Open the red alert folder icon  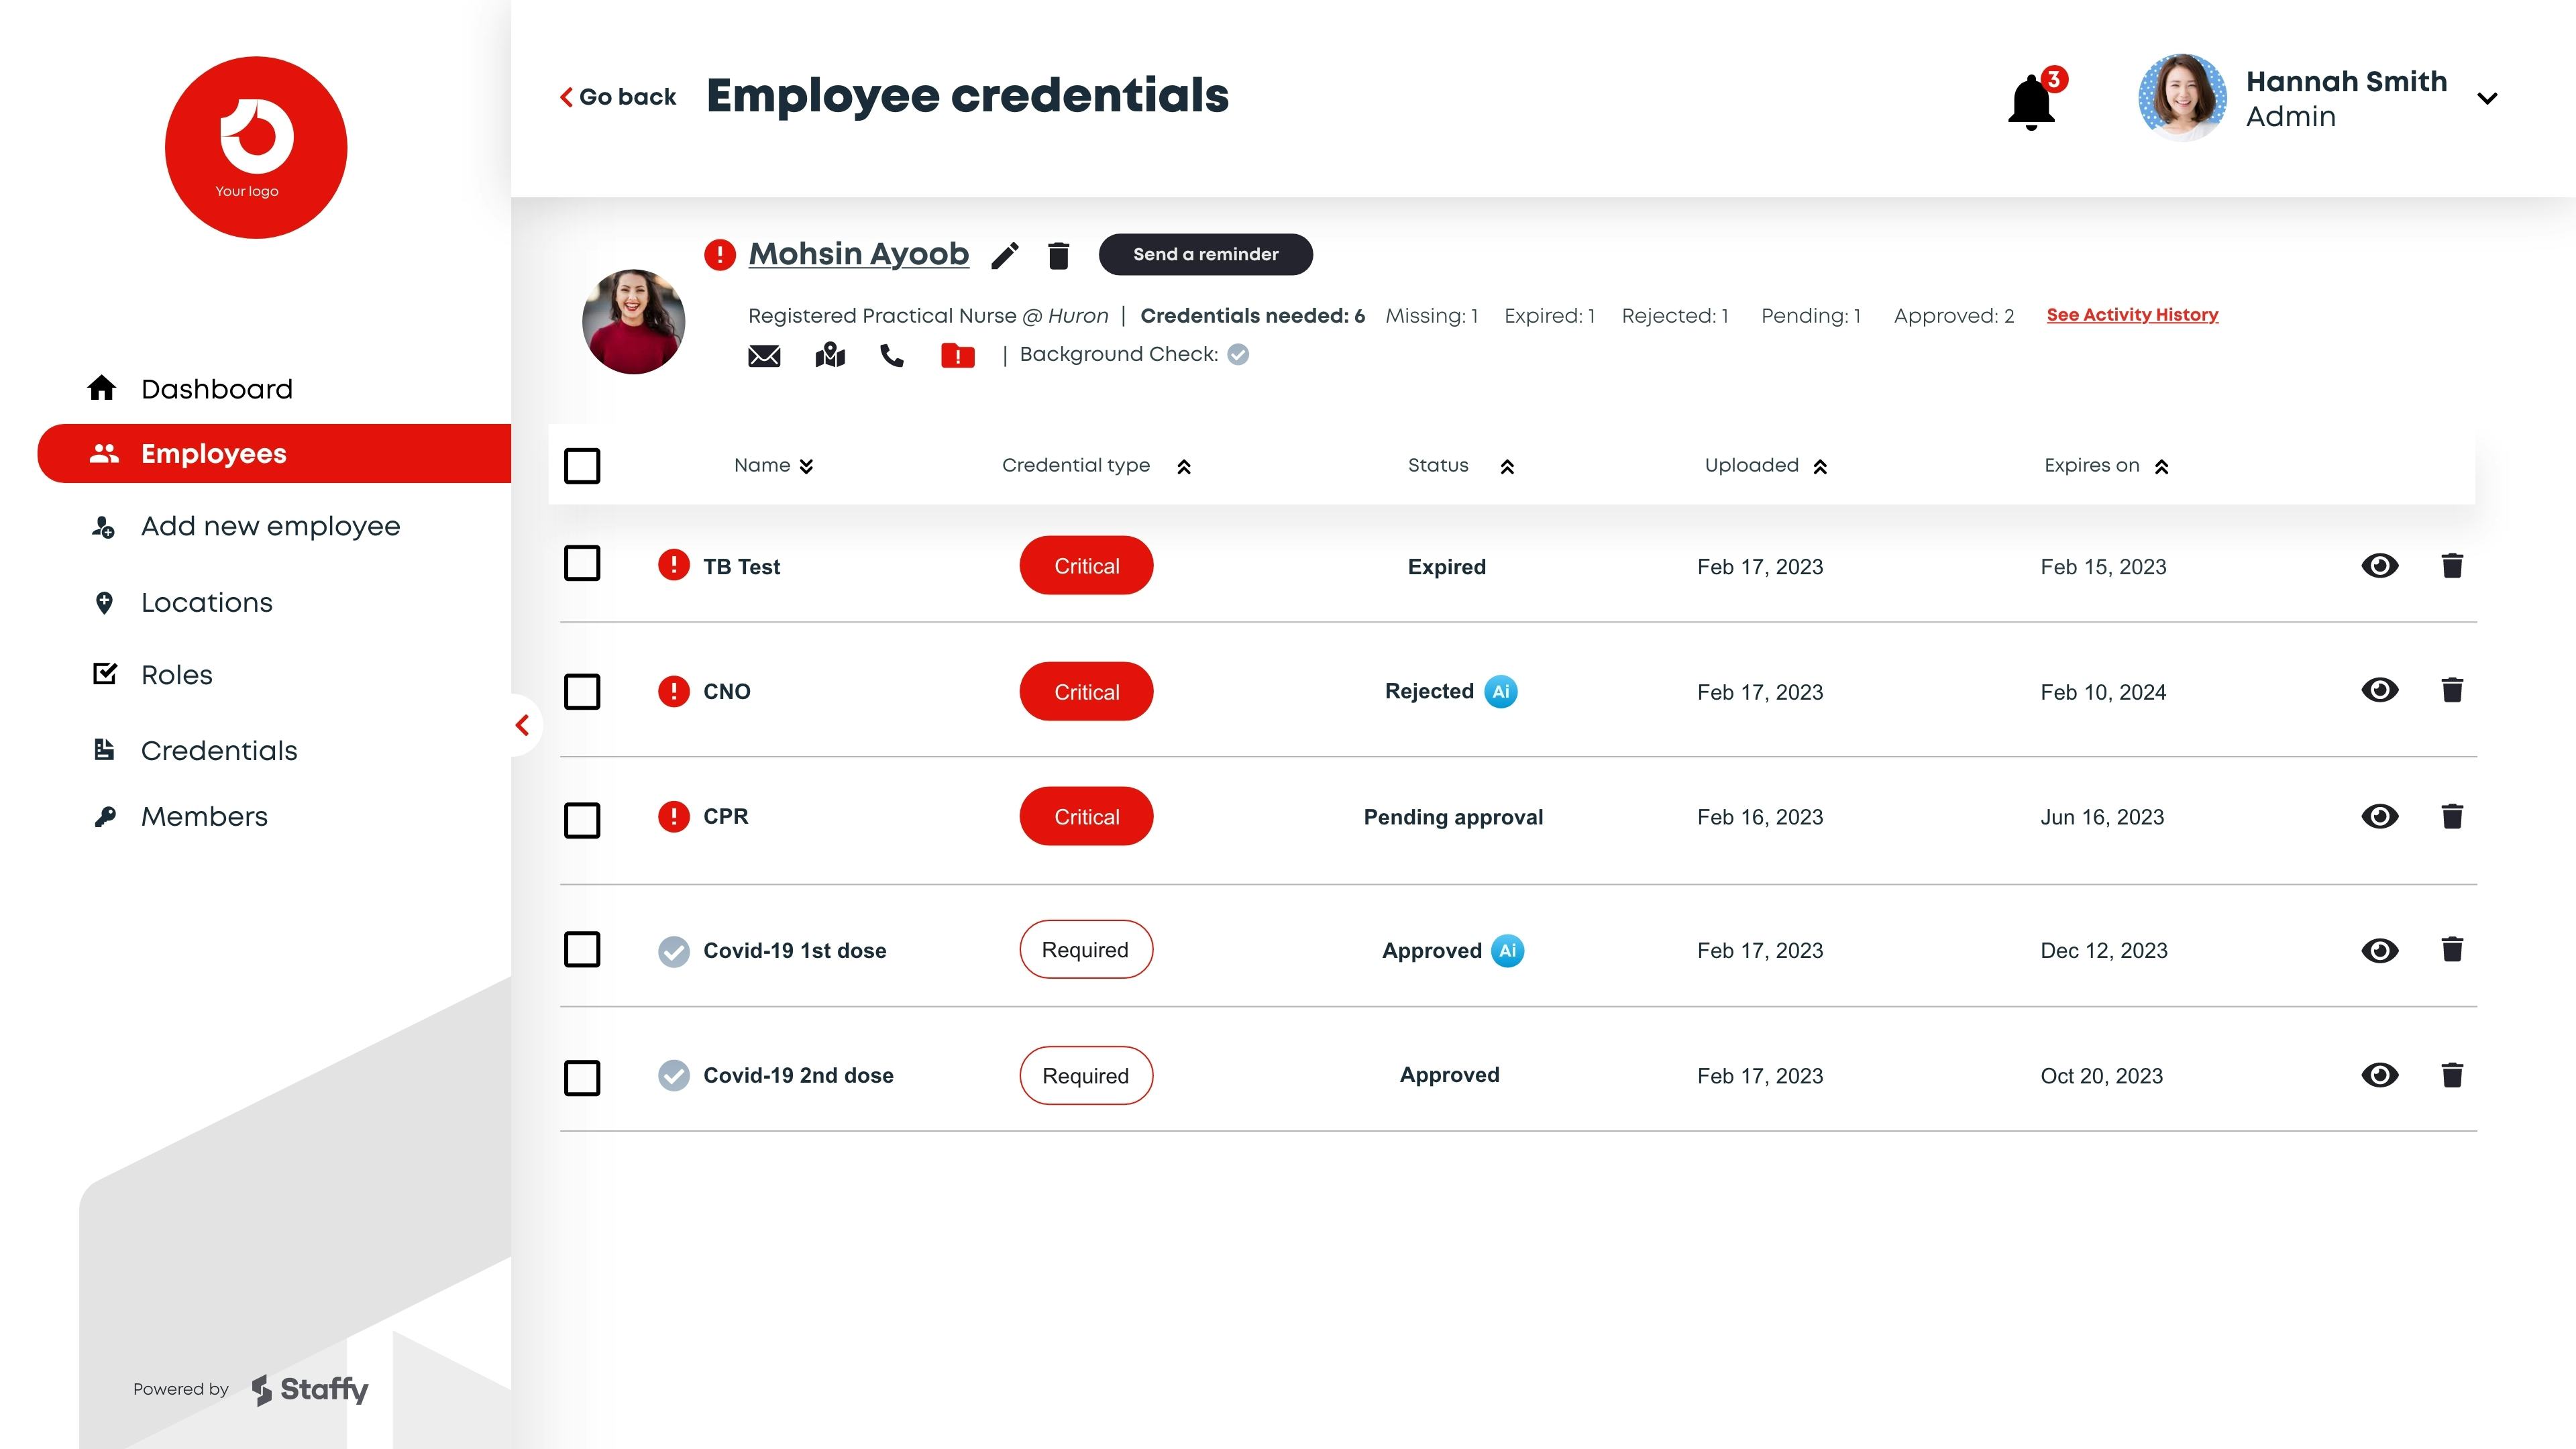pos(957,355)
